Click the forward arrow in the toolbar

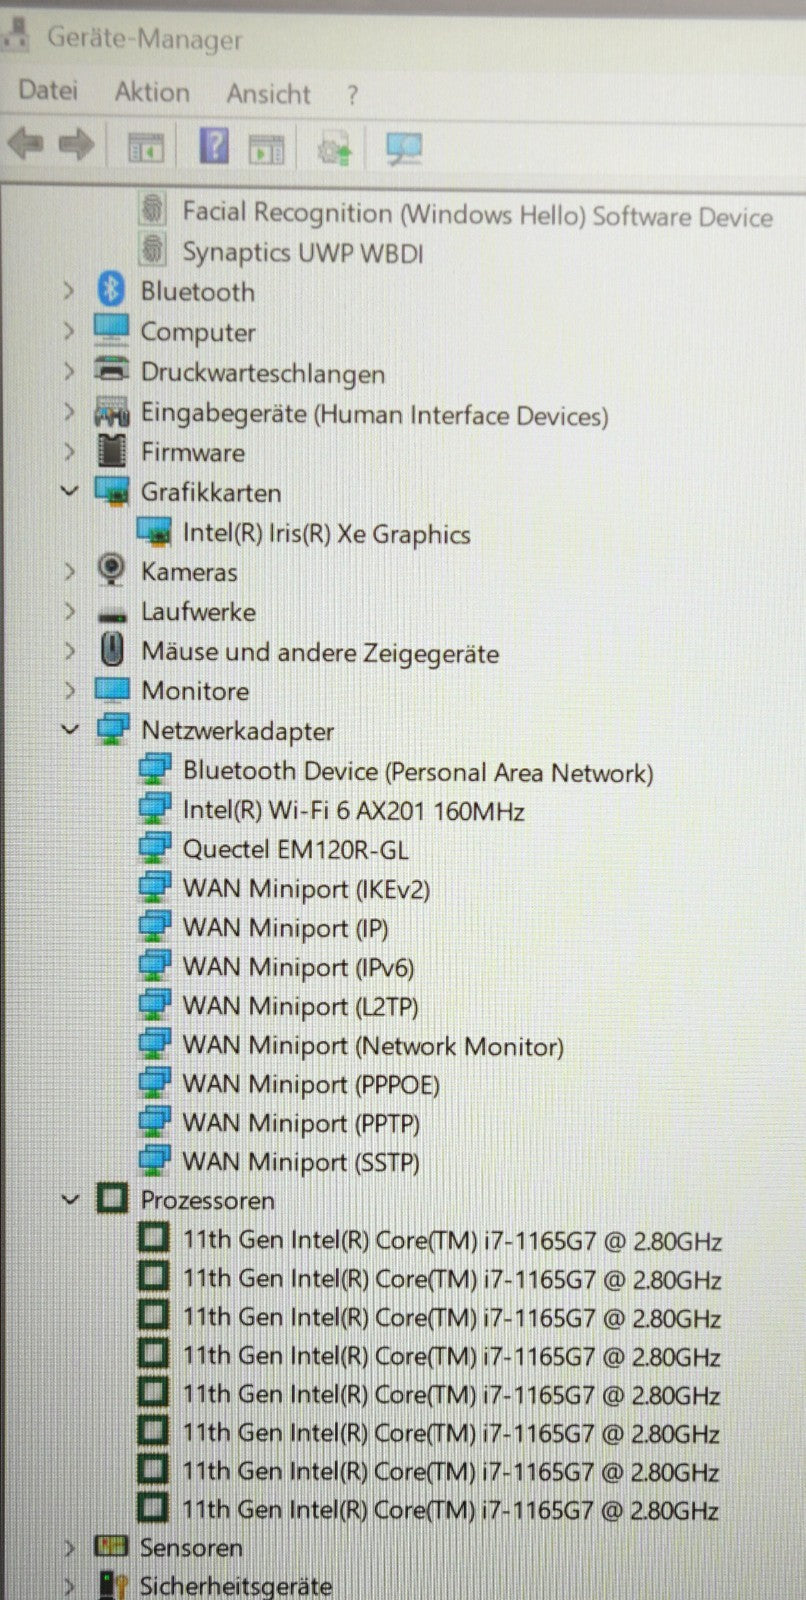coord(76,146)
